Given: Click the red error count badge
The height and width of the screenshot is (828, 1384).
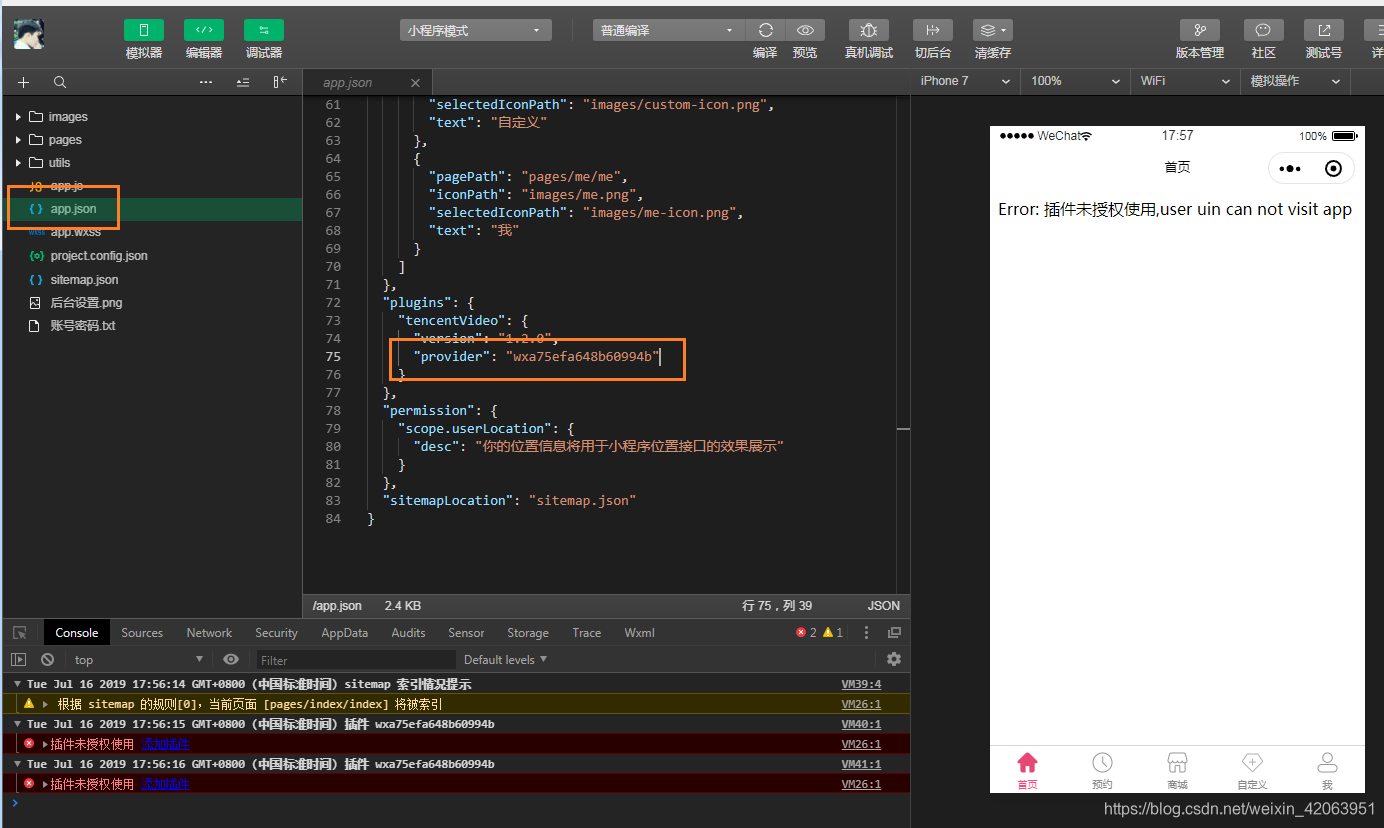Looking at the screenshot, I should pos(806,633).
